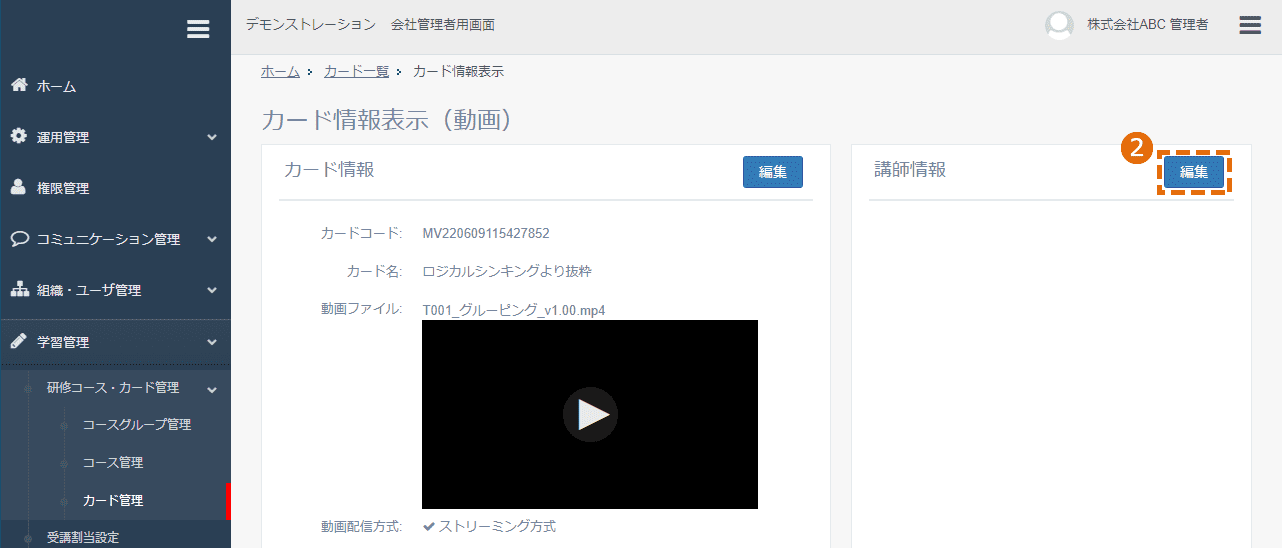Follow the ホーム breadcrumb link
The height and width of the screenshot is (548, 1282).
[280, 71]
